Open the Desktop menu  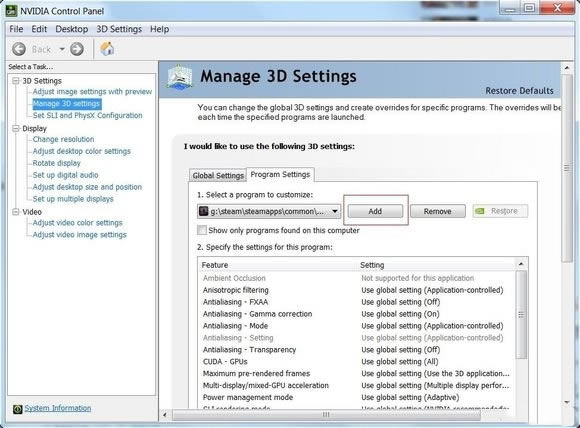tap(72, 29)
